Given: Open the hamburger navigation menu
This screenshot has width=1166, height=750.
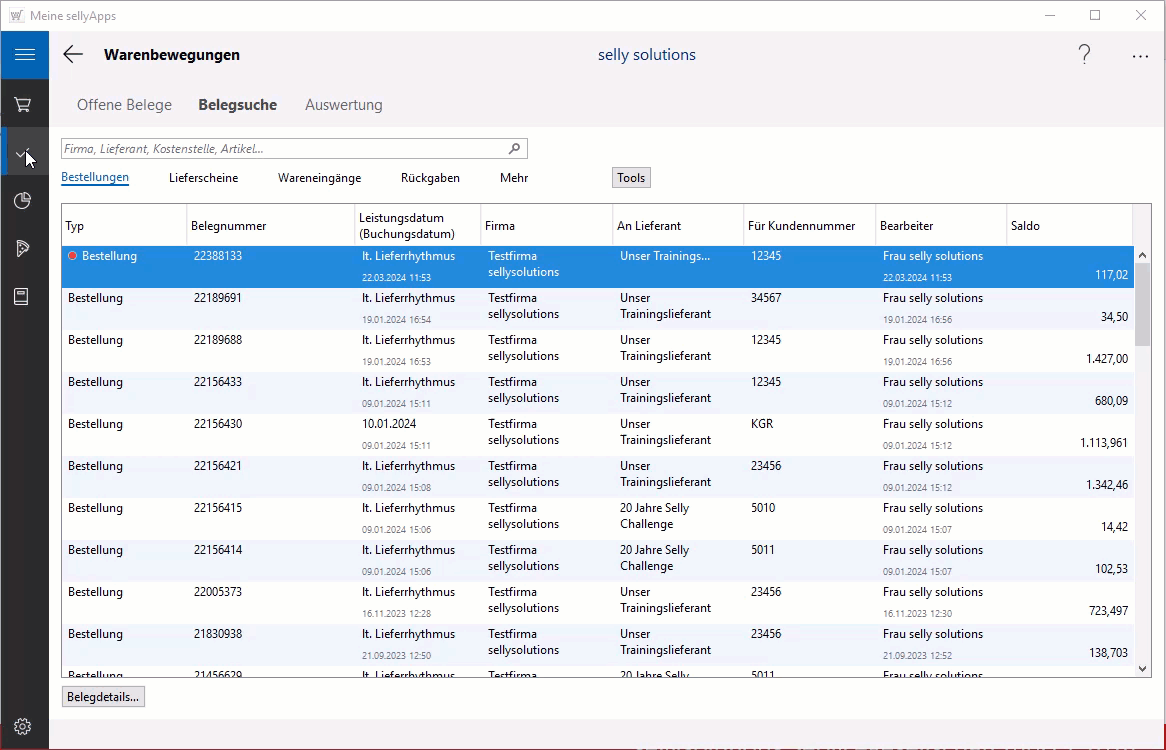Looking at the screenshot, I should point(24,55).
